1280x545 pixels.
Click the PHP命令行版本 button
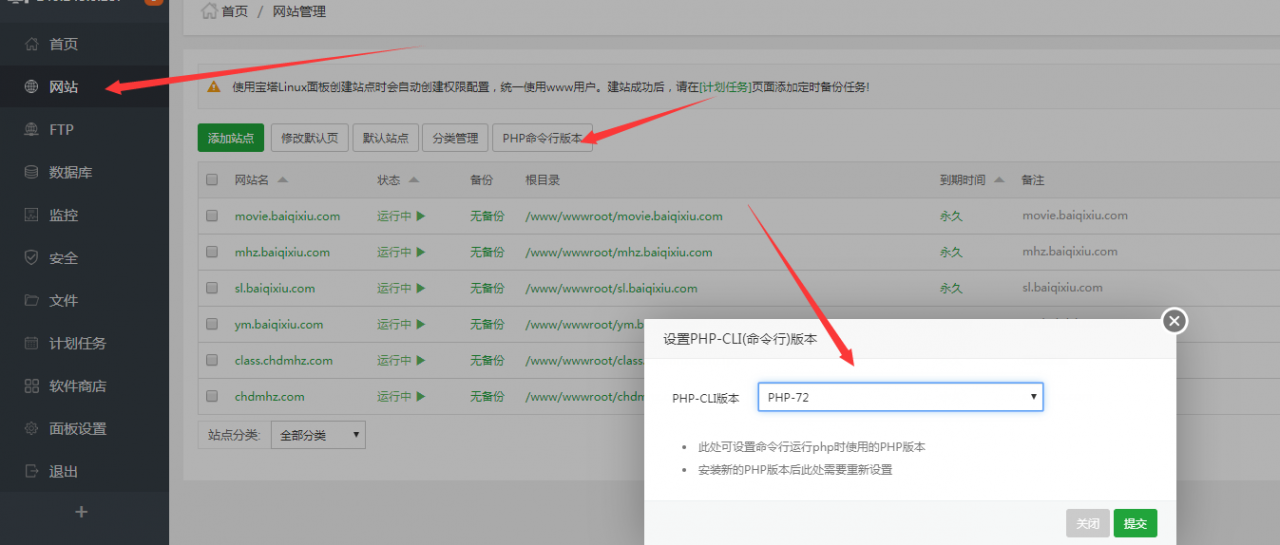coord(542,138)
